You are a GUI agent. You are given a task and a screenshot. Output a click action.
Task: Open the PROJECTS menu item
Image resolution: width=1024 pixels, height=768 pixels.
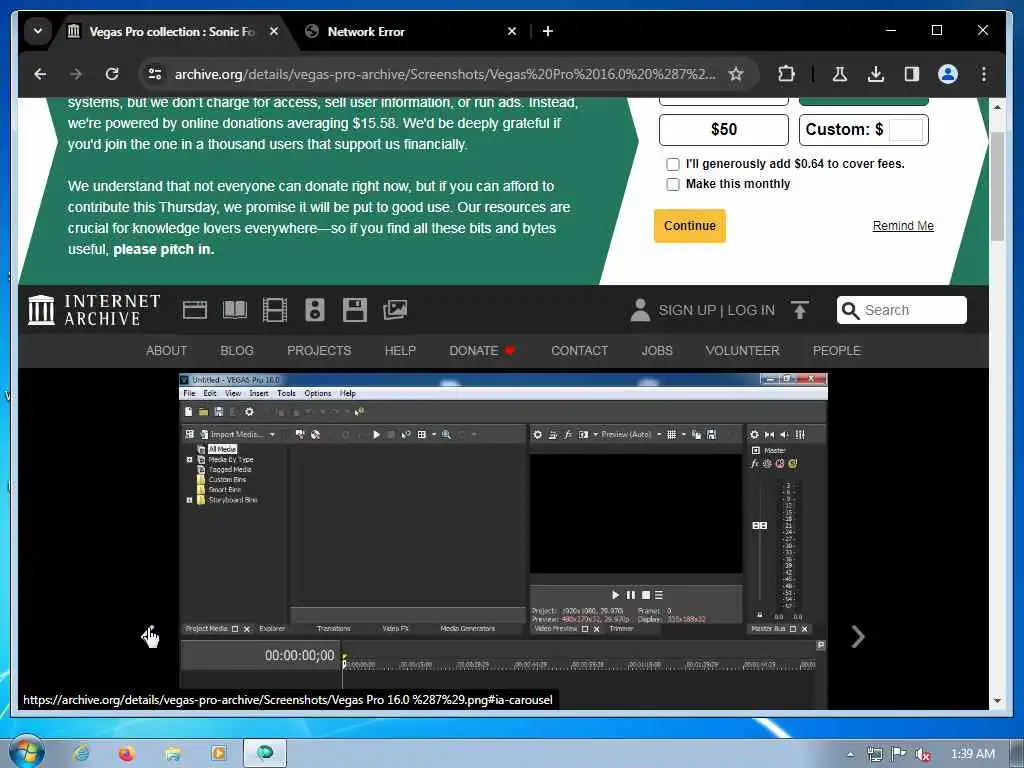coord(319,351)
